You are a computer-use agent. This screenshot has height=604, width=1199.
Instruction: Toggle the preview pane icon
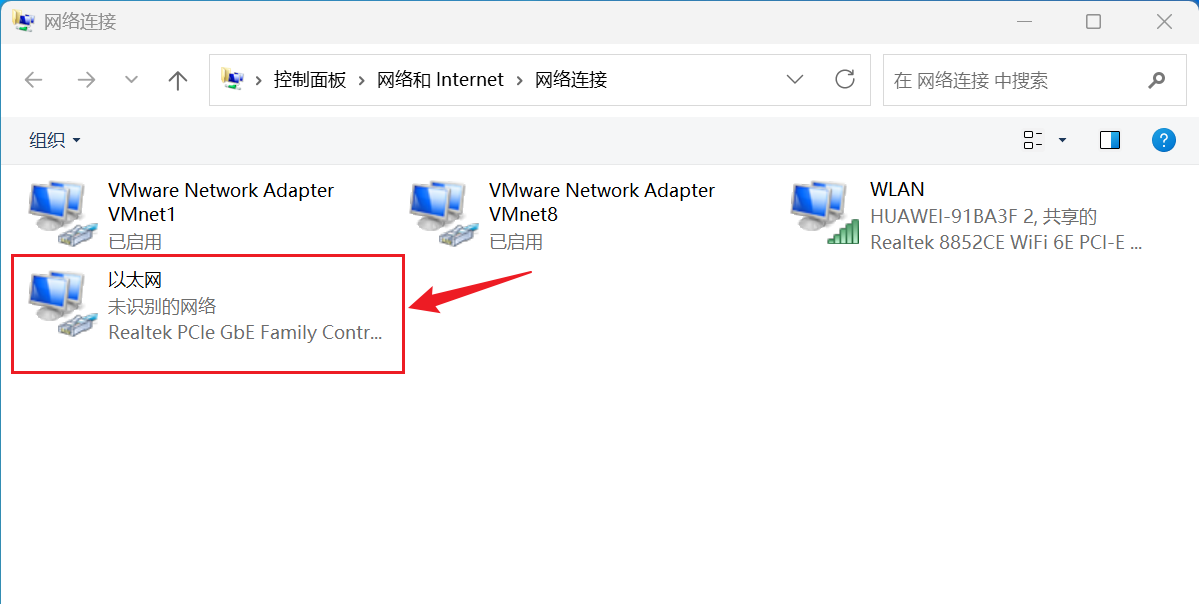click(1110, 140)
